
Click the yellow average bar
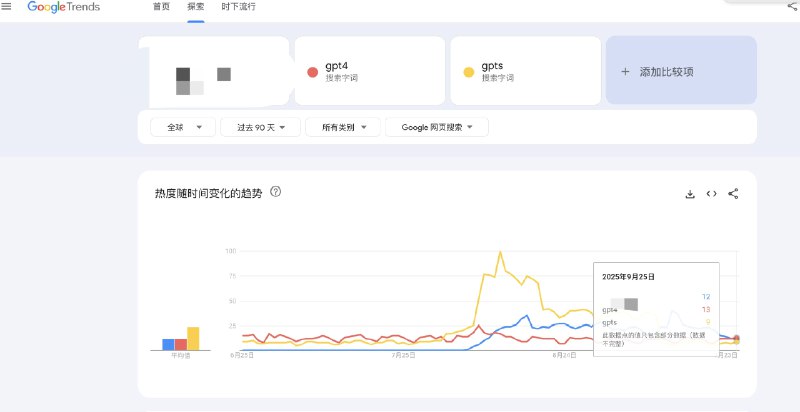tap(193, 339)
